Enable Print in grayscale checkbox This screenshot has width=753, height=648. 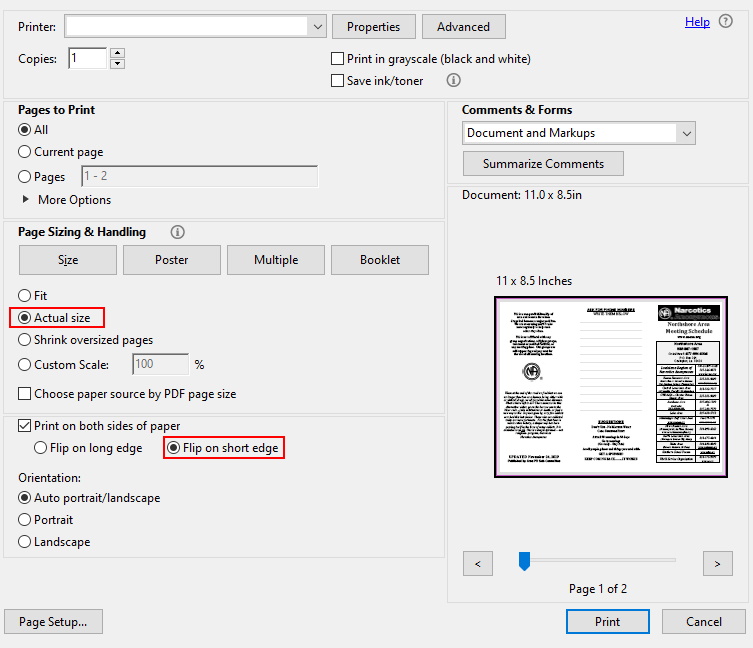pyautogui.click(x=338, y=59)
